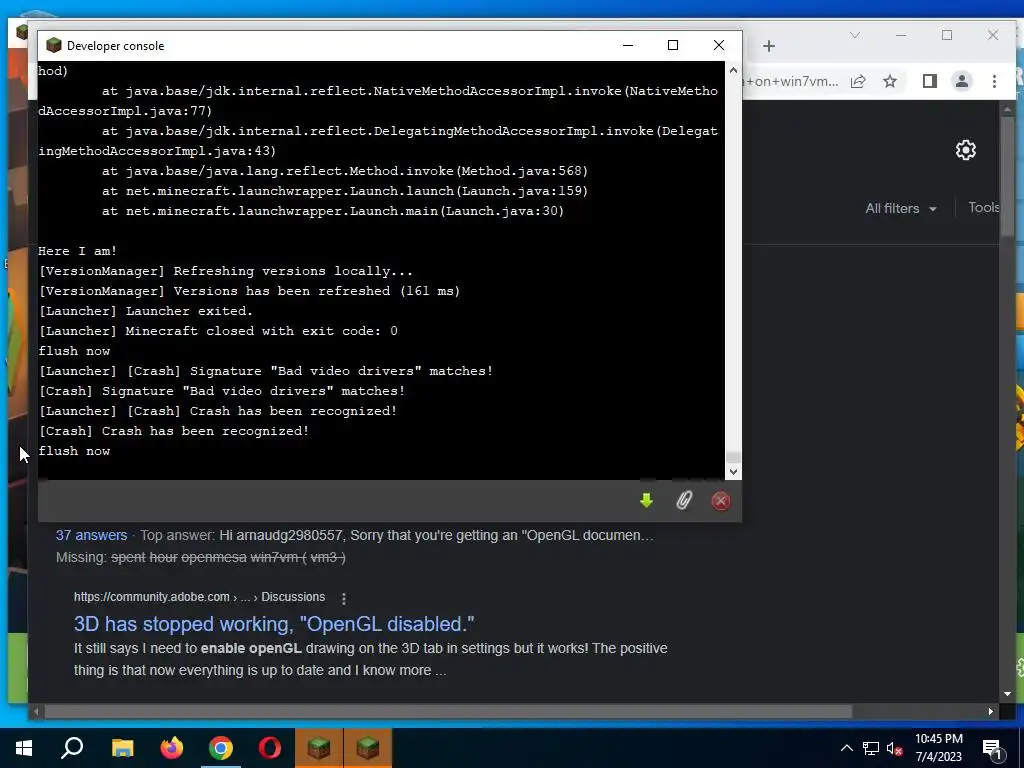Click the share page icon in address bar

pos(858,81)
